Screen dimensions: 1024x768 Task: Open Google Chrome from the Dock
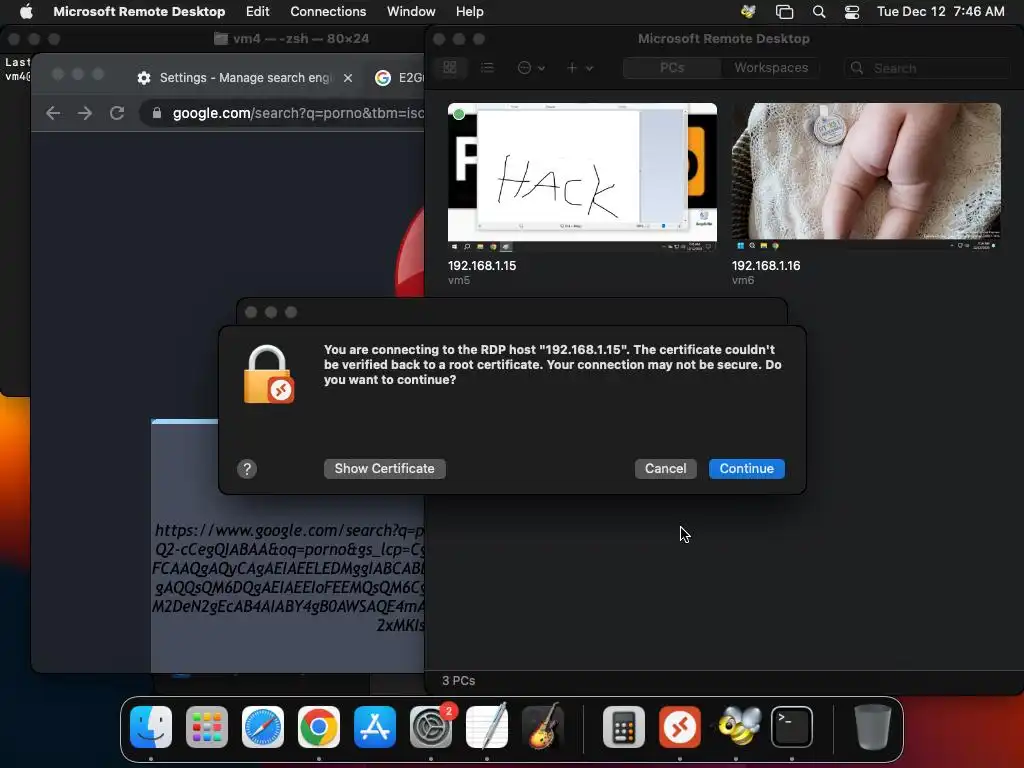(319, 726)
